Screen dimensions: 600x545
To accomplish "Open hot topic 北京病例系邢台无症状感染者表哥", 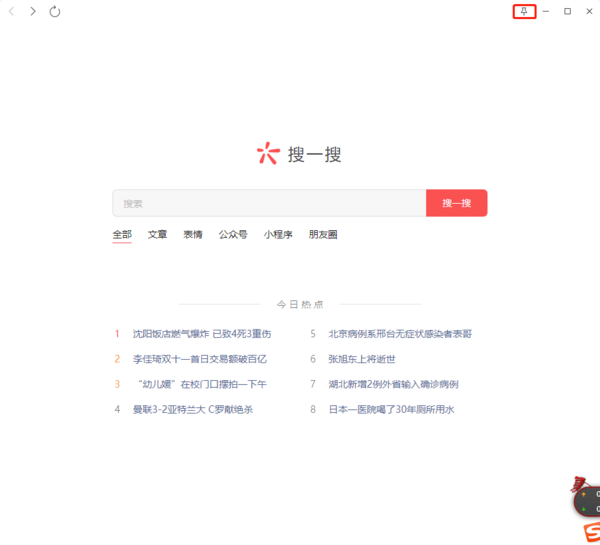I will 400,334.
